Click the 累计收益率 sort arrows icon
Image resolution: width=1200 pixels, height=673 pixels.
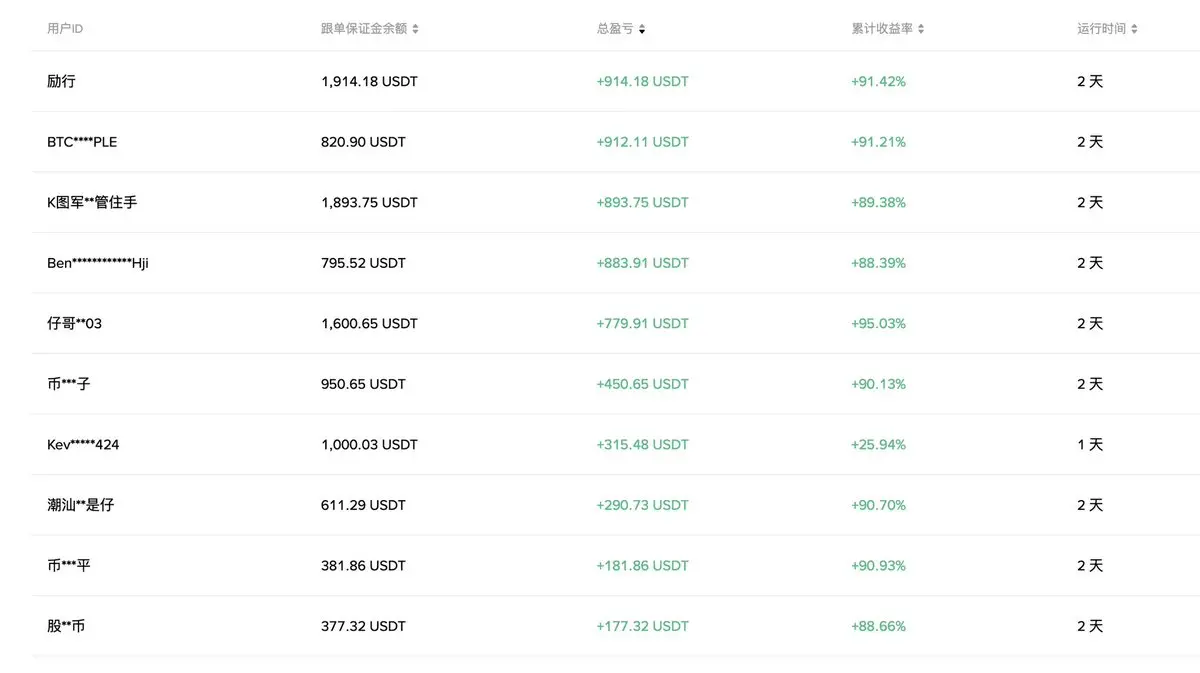[921, 29]
